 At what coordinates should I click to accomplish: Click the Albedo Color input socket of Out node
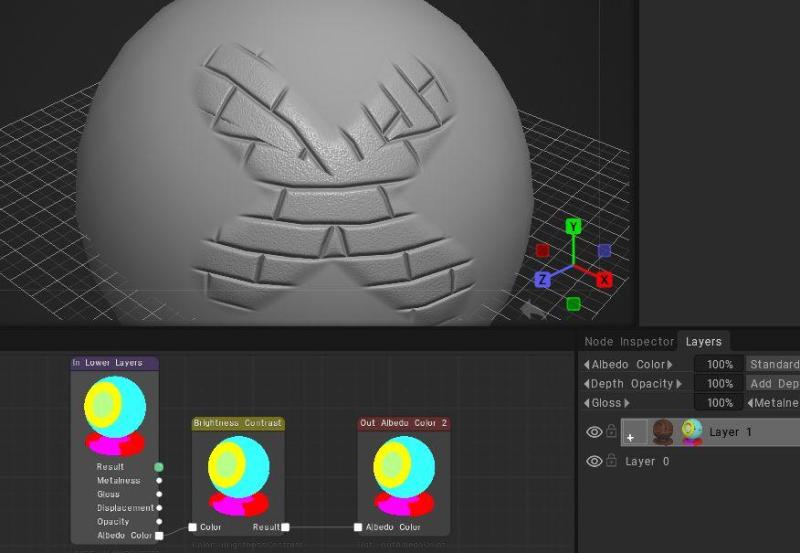[x=358, y=527]
